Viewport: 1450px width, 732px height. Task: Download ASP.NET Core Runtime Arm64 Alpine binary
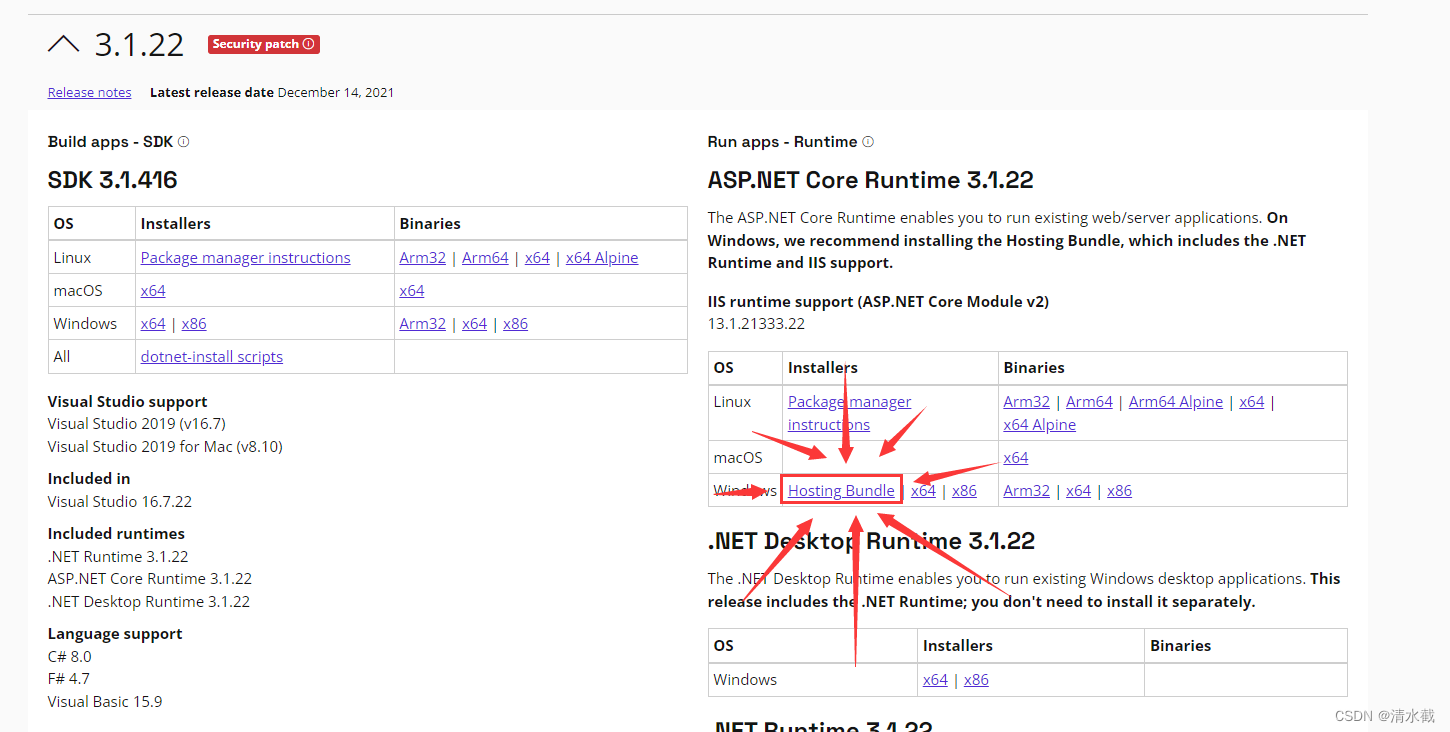pyautogui.click(x=1176, y=401)
